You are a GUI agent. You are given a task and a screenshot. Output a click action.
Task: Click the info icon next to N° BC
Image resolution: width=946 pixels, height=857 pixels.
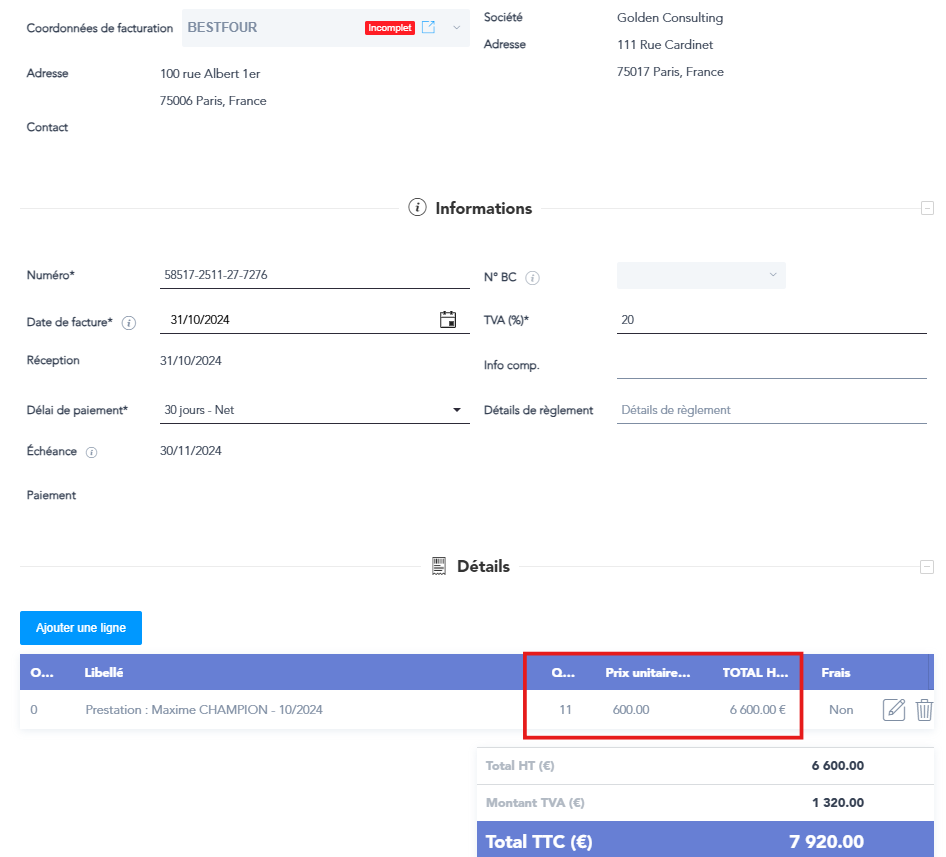tap(533, 278)
